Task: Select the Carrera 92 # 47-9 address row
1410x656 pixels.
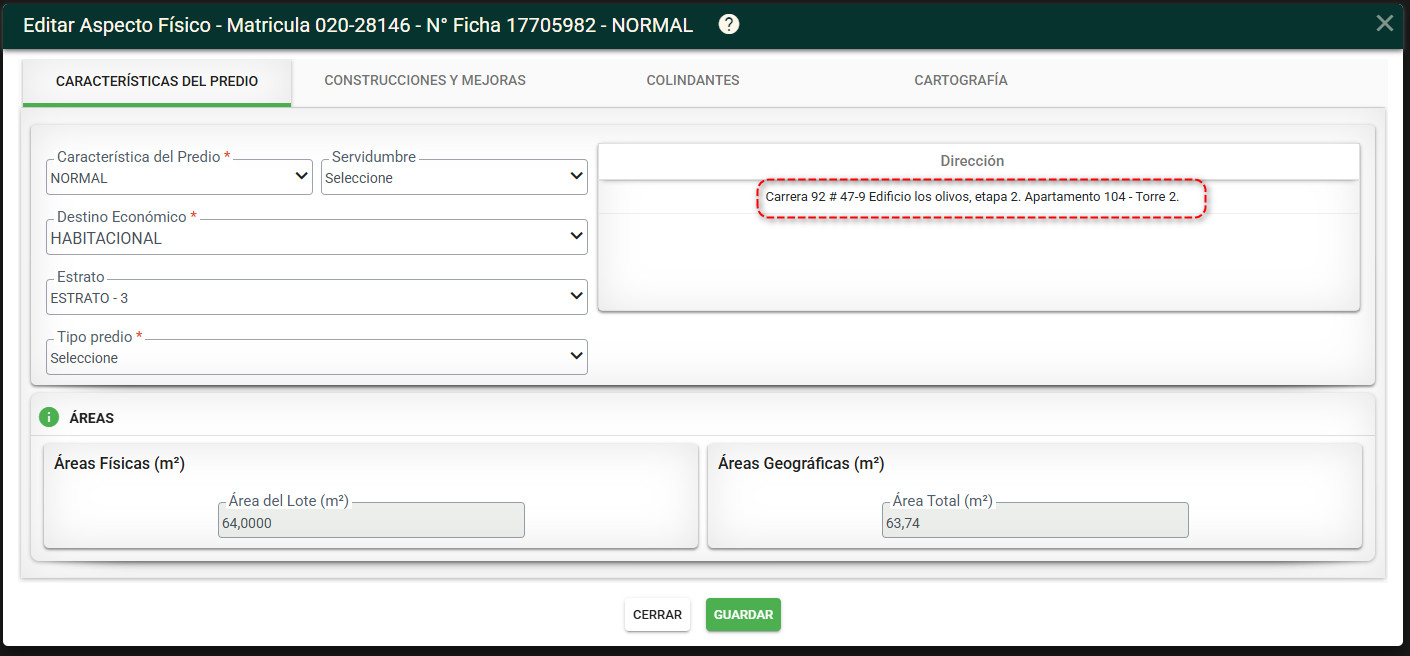Action: [978, 197]
